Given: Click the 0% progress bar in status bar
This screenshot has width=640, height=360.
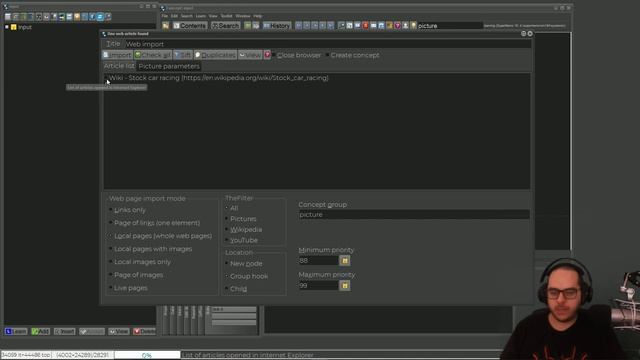Looking at the screenshot, I should click(147, 355).
